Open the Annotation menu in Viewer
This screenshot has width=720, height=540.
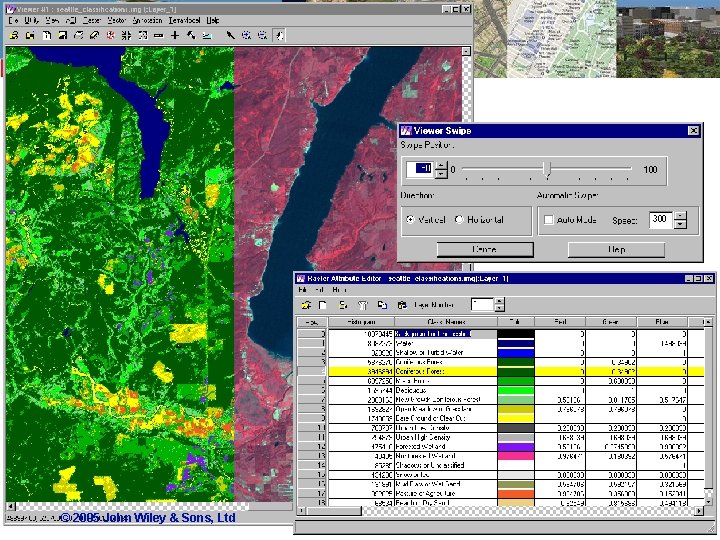tap(147, 20)
